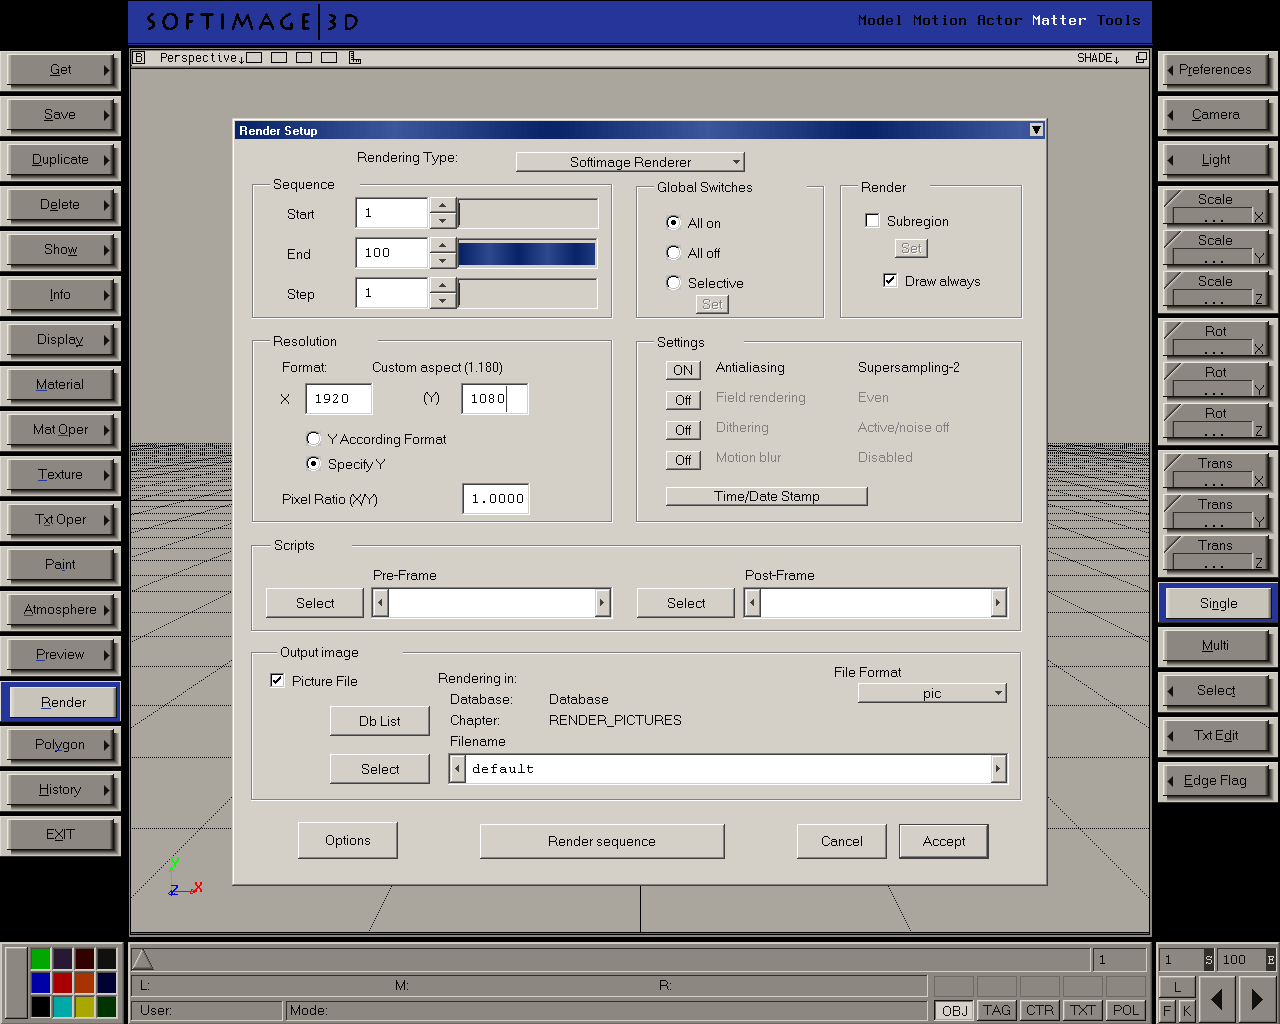Click the viewport maximize icon next to SHADE

(x=1141, y=58)
